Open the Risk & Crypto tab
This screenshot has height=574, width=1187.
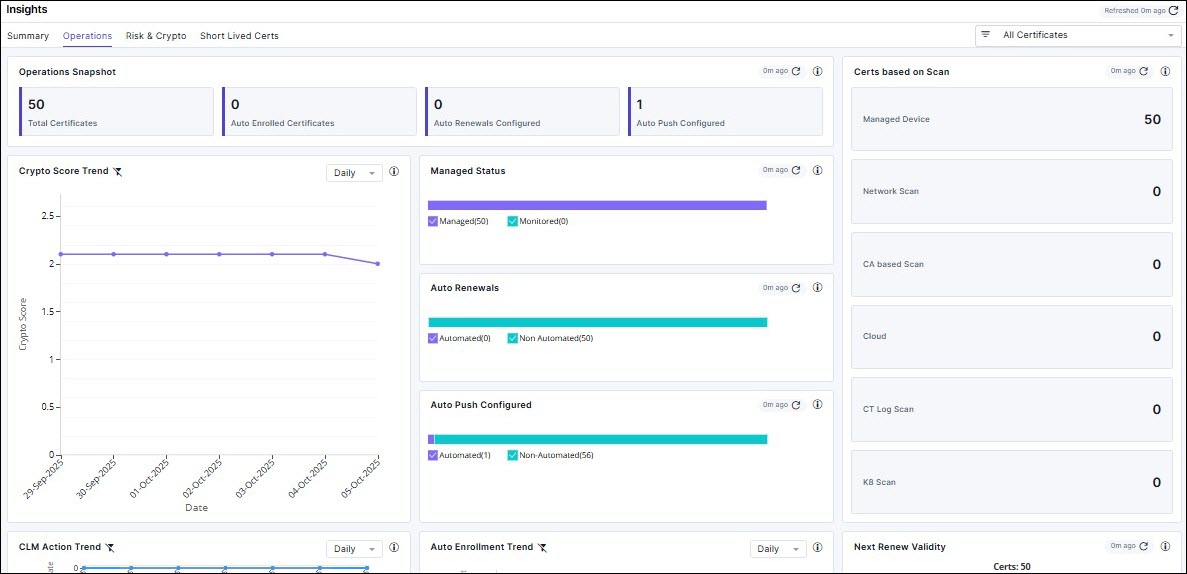tap(156, 36)
